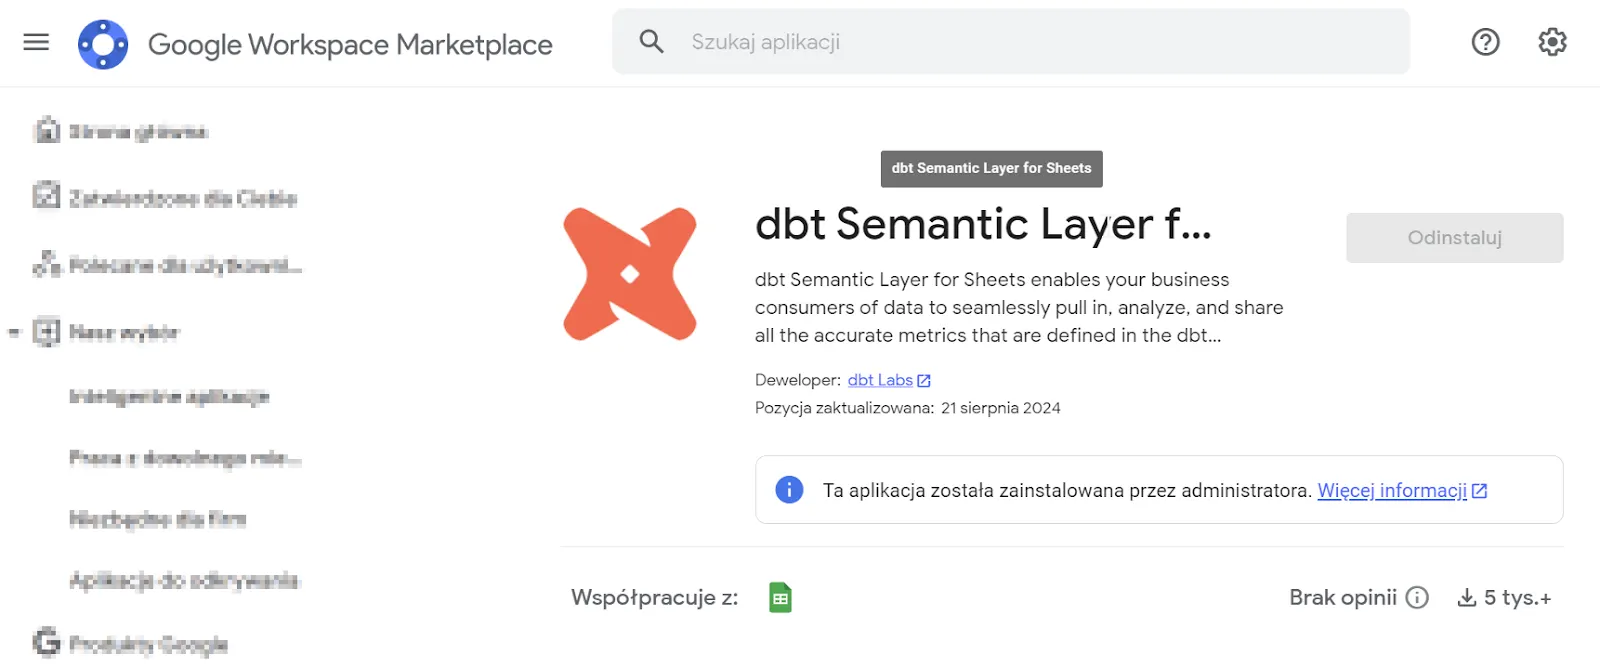Open the help question mark icon
Screen dimensions: 1600x668
(1485, 42)
